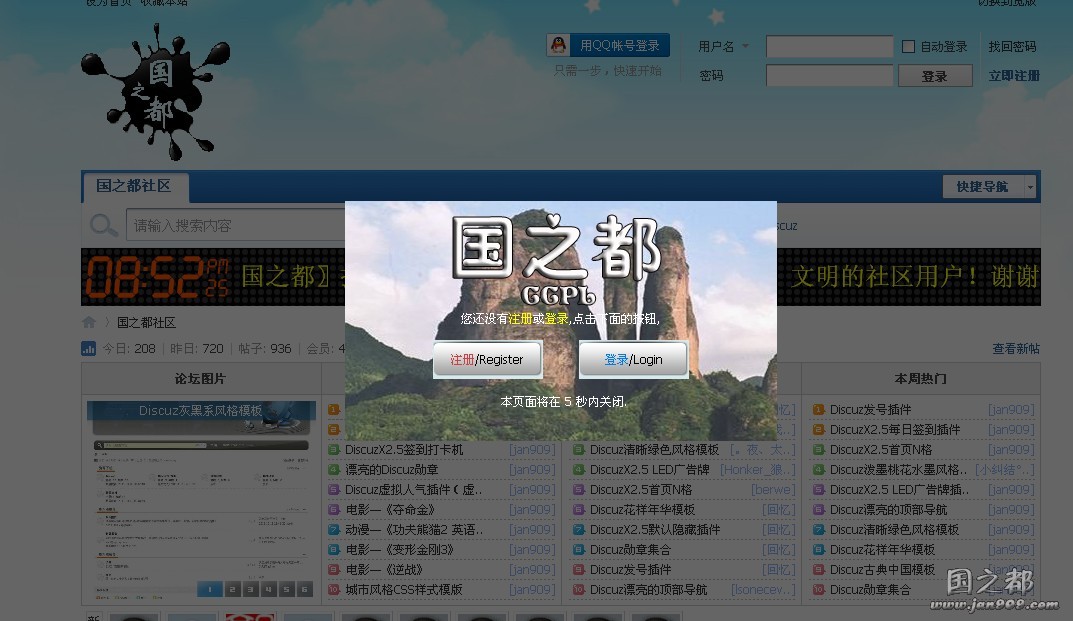The image size is (1073, 621).
Task: Click rank icon beside Discuz漂亮的顶部导航 in 本周热门
Action: 818,509
